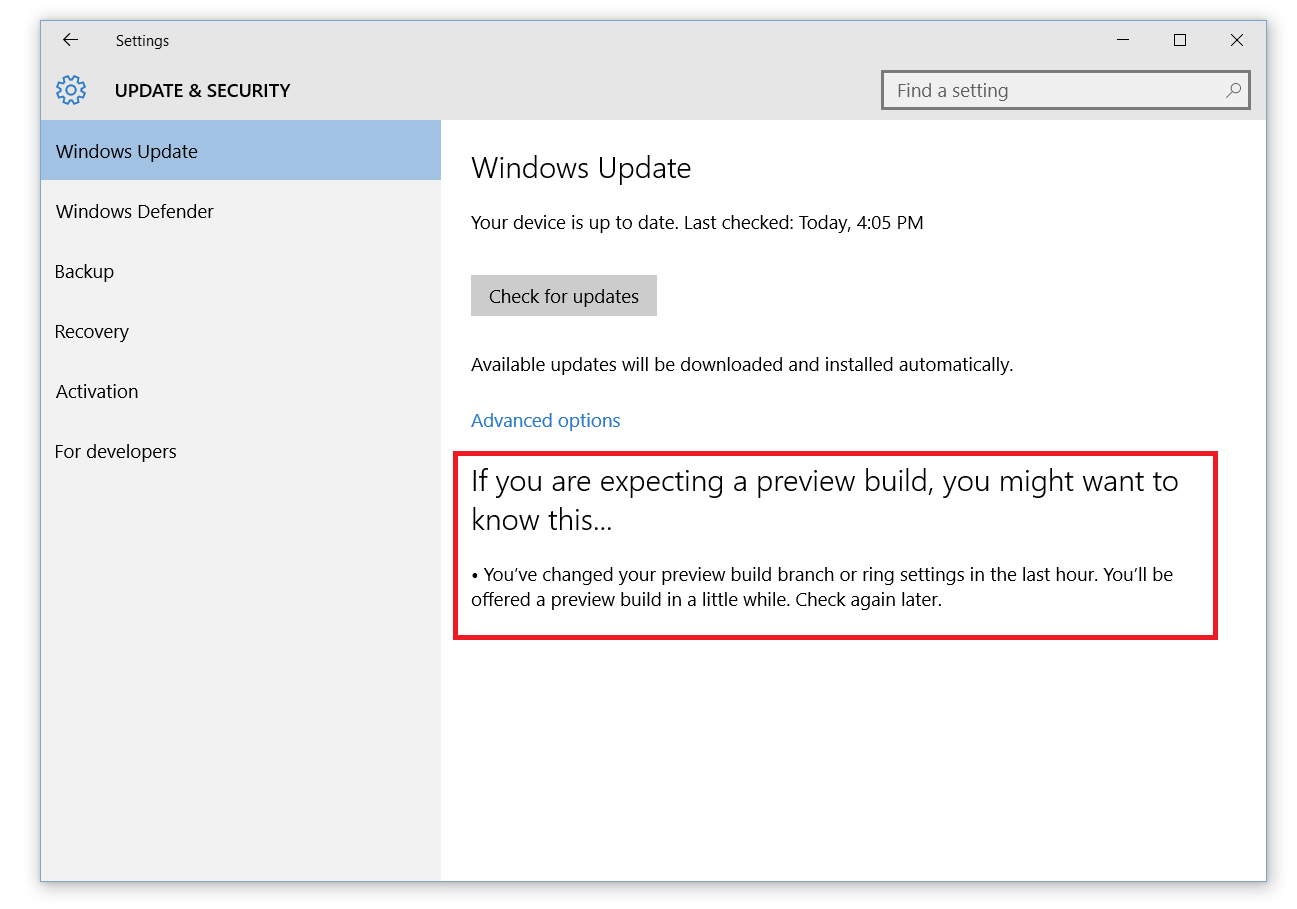Minimize the Settings window
Viewport: 1297px width, 909px height.
pyautogui.click(x=1123, y=40)
